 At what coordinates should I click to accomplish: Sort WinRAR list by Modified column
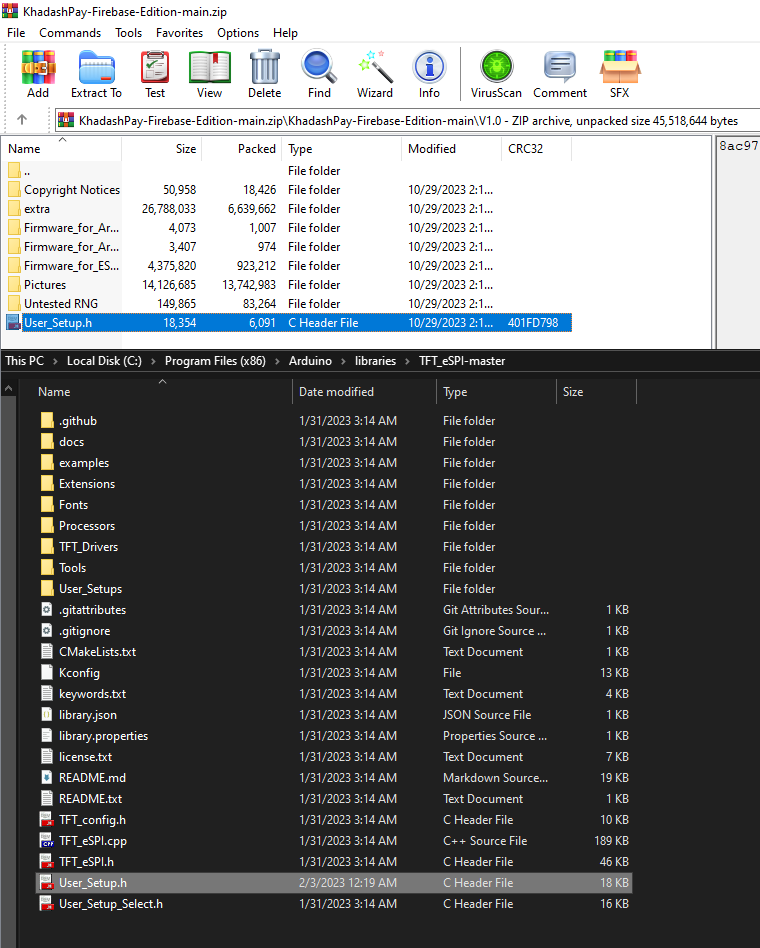pos(451,149)
